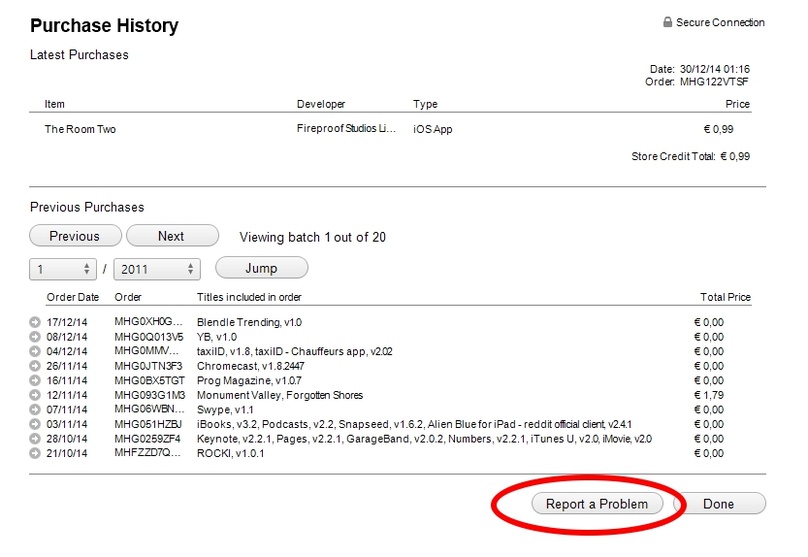Click order number MHG0259ZF4

click(147, 439)
